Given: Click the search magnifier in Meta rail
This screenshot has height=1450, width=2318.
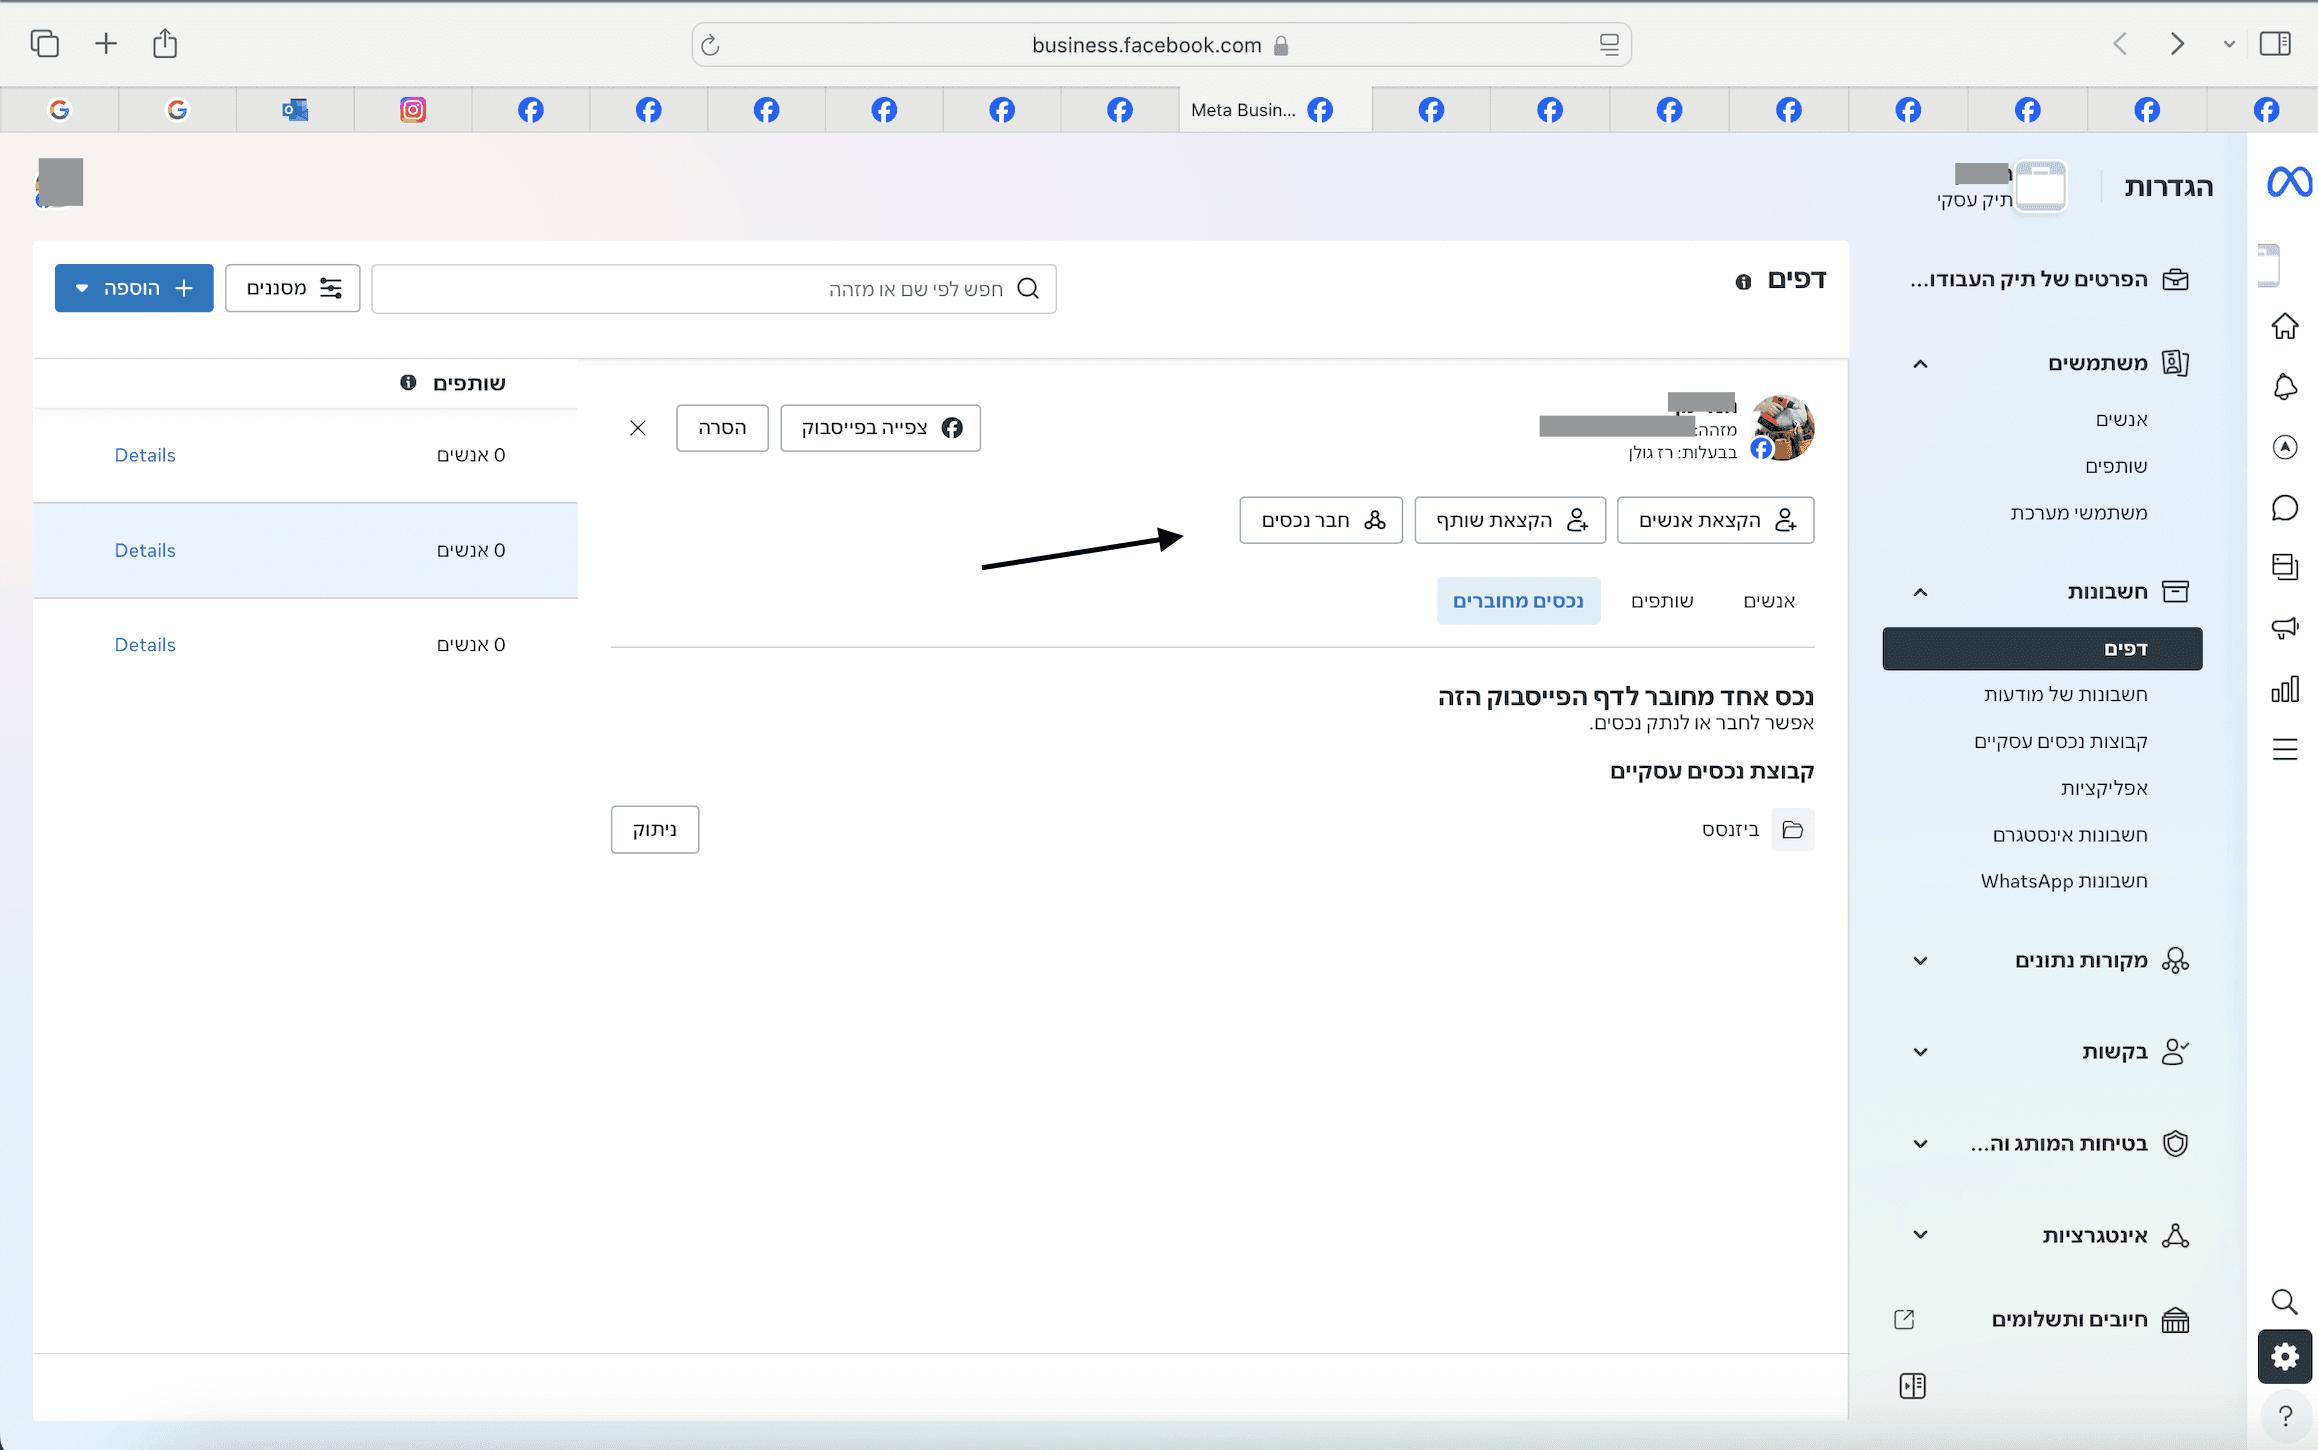Looking at the screenshot, I should click(2284, 1301).
